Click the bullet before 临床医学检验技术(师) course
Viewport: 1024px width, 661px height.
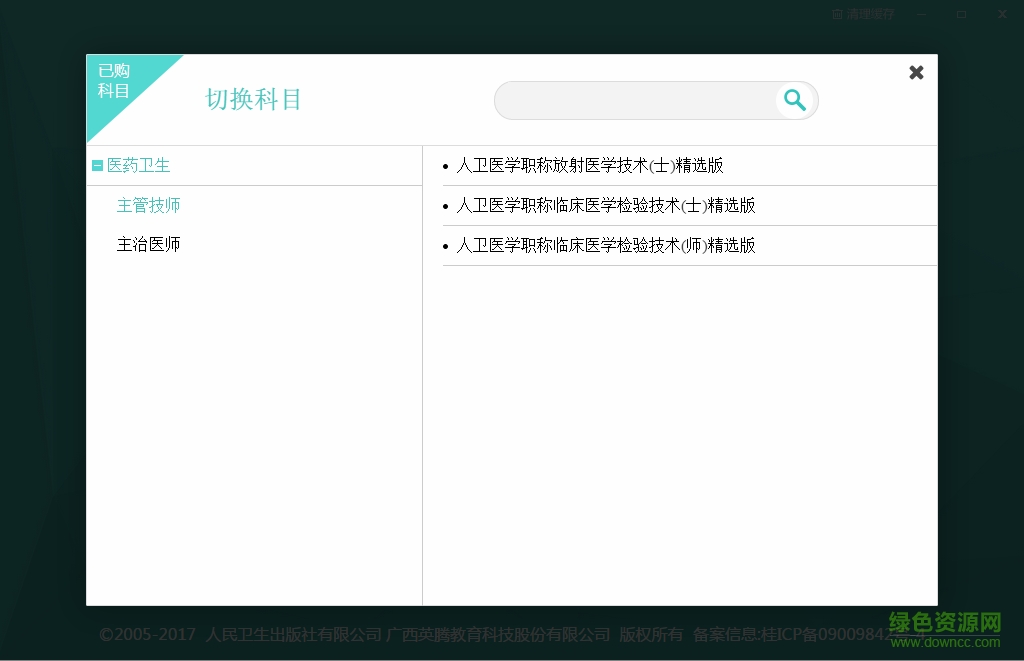[446, 245]
